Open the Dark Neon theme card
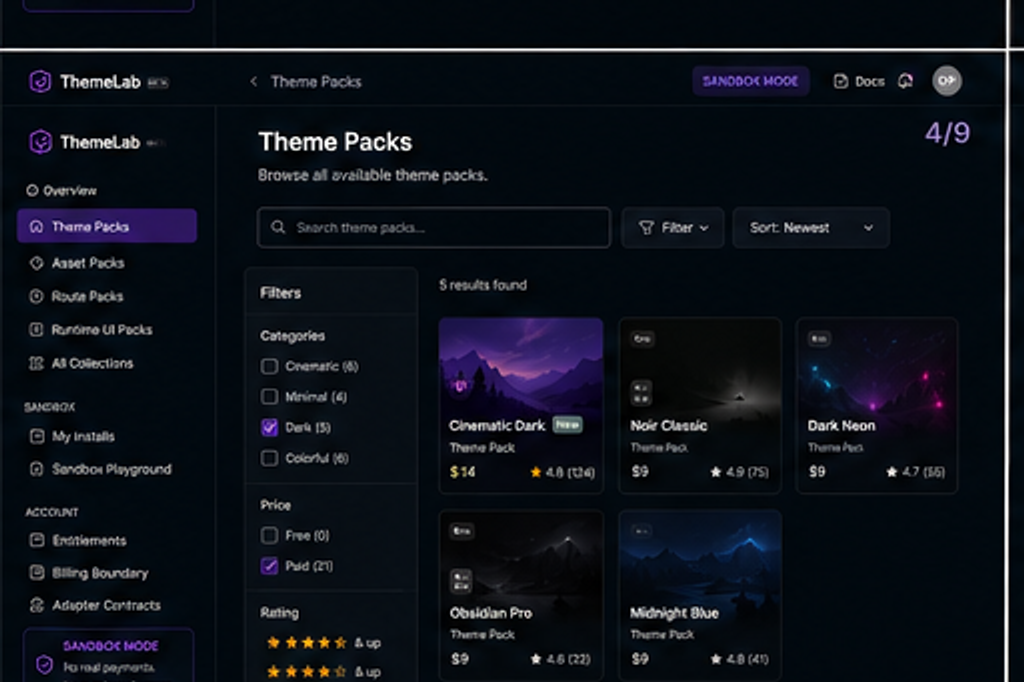This screenshot has width=1024, height=682. (x=877, y=405)
